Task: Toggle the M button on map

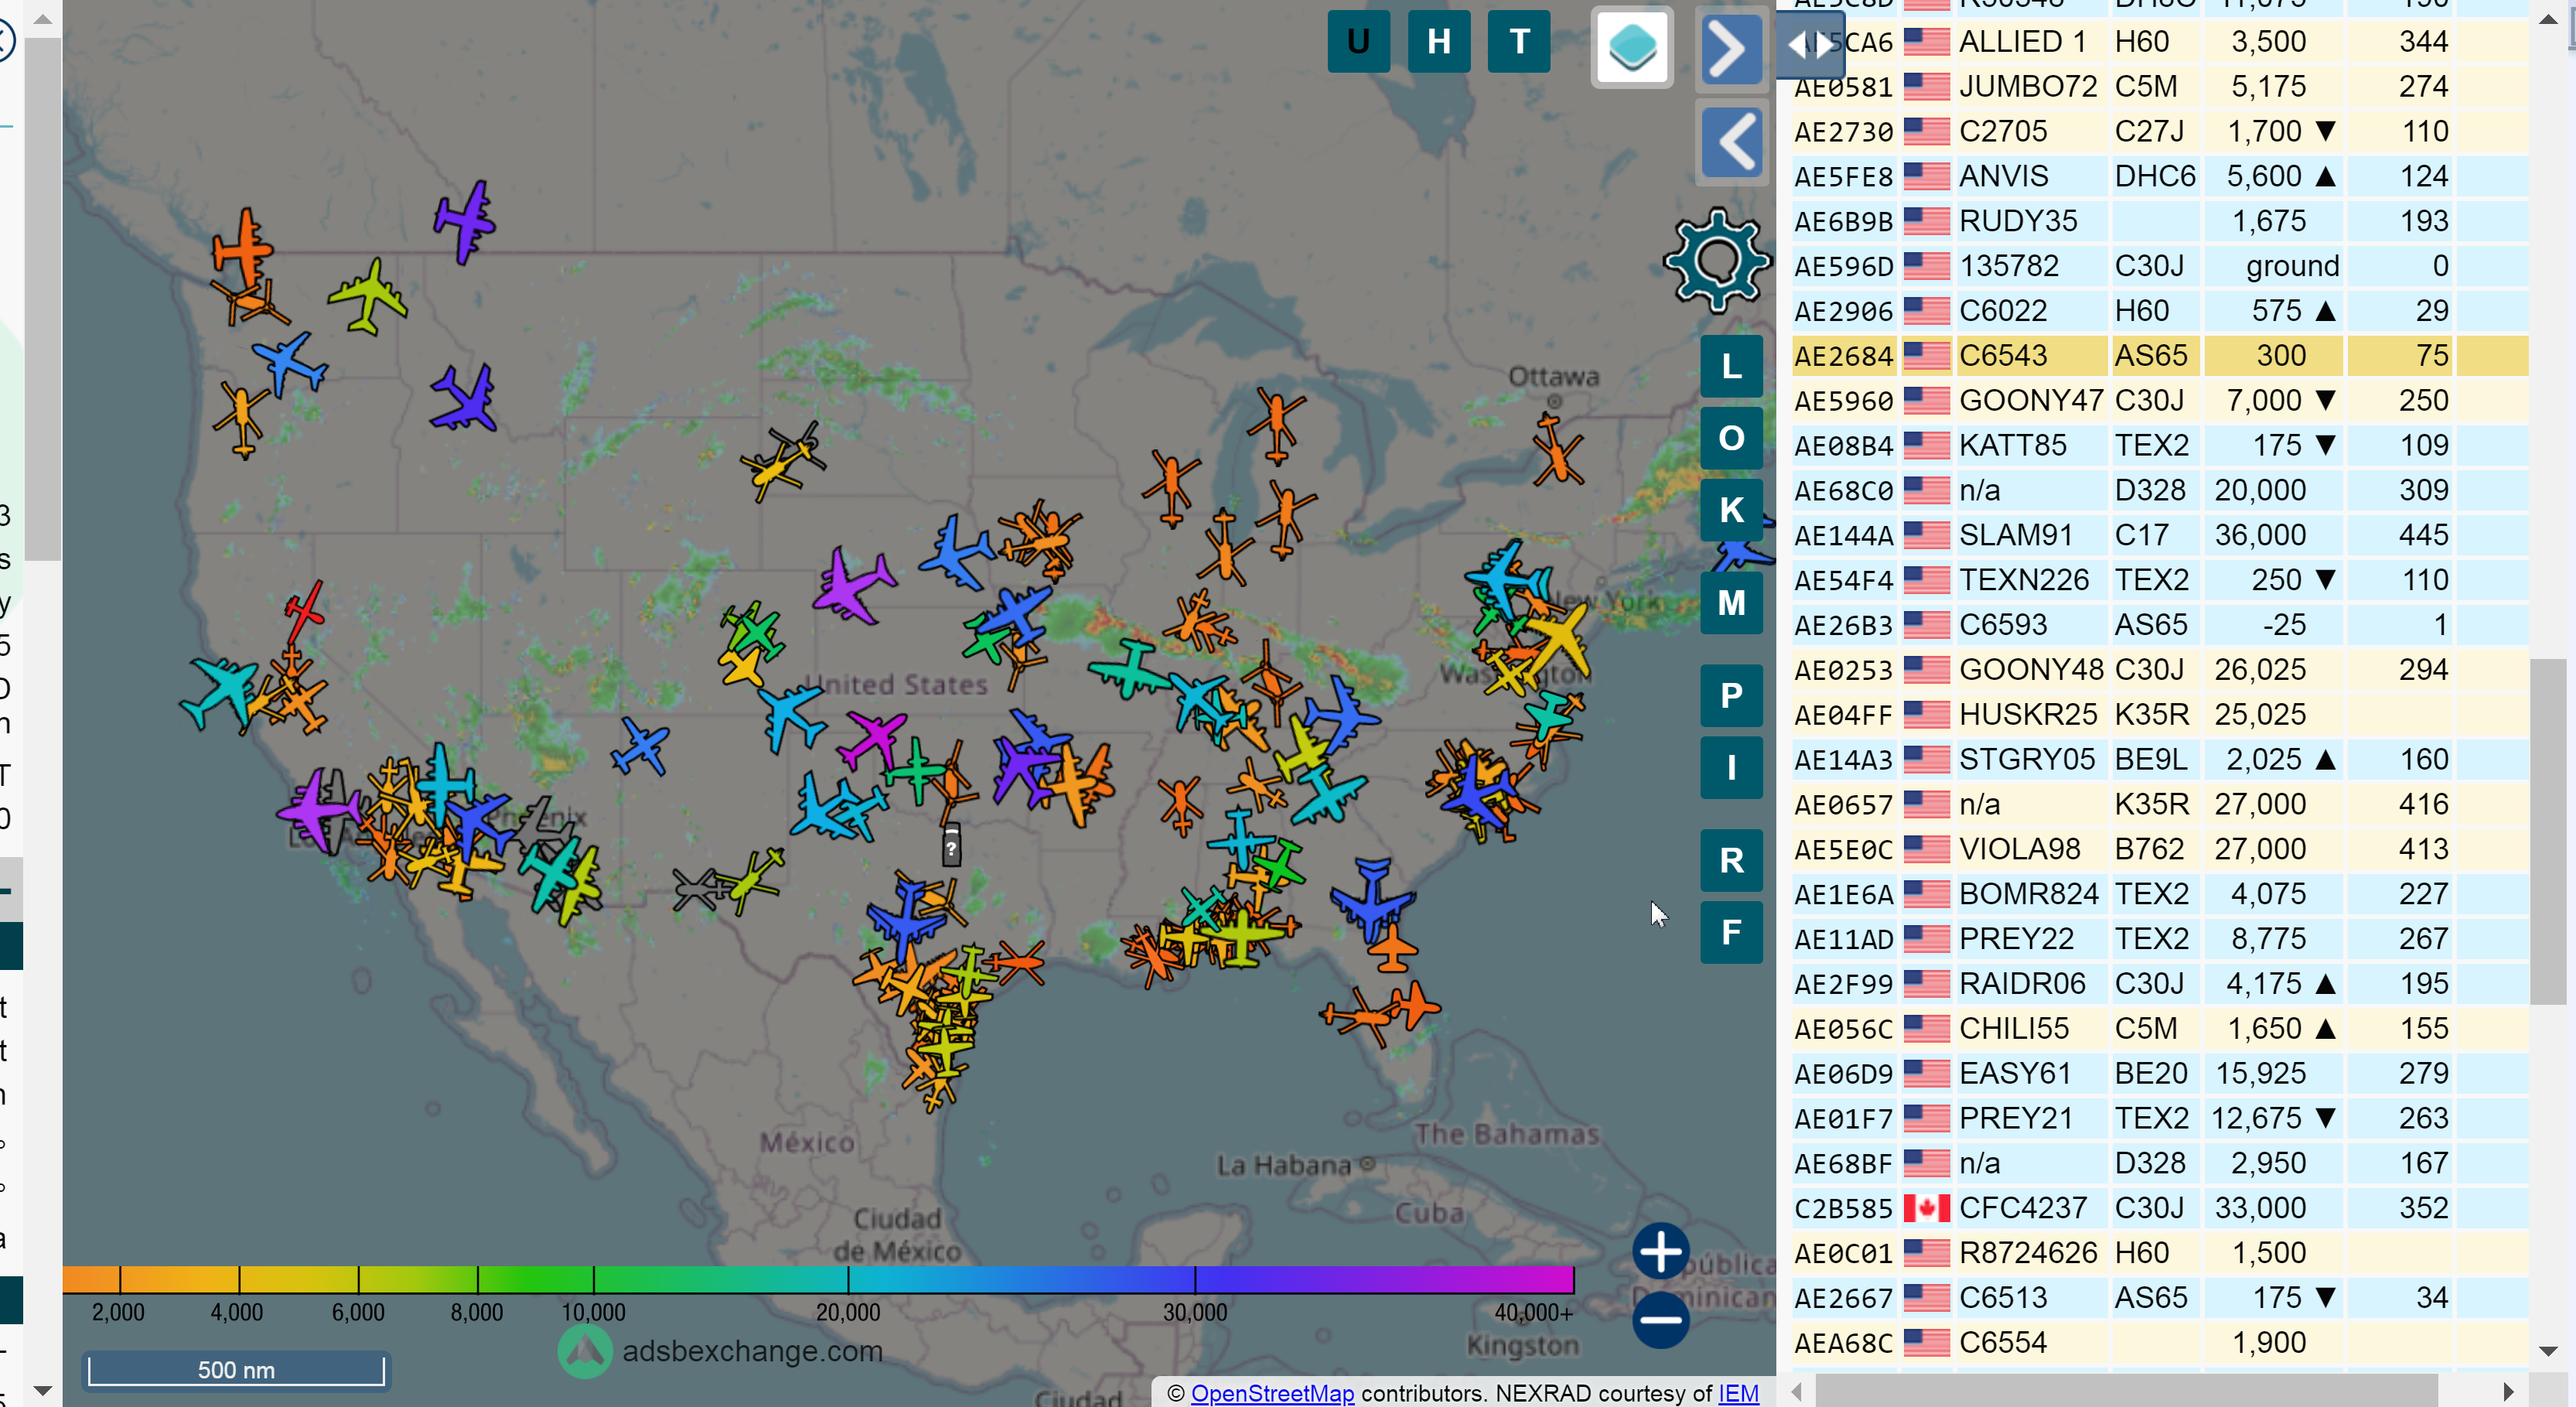Action: click(1731, 603)
